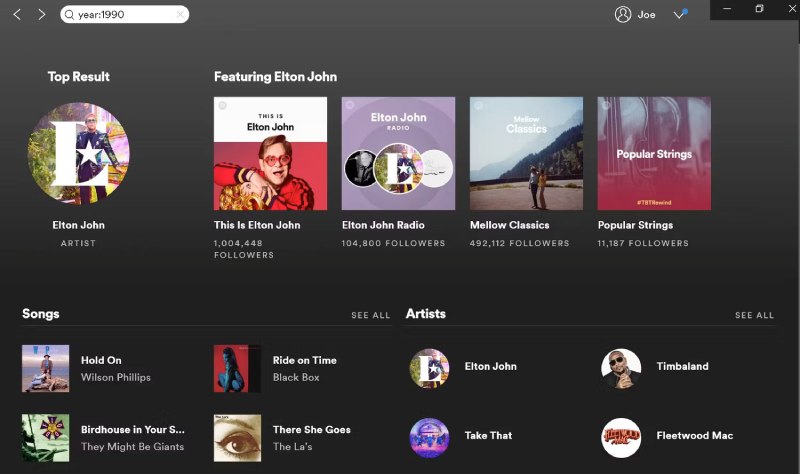Open the Popular Strings playlist cover
The height and width of the screenshot is (474, 800).
tap(654, 153)
